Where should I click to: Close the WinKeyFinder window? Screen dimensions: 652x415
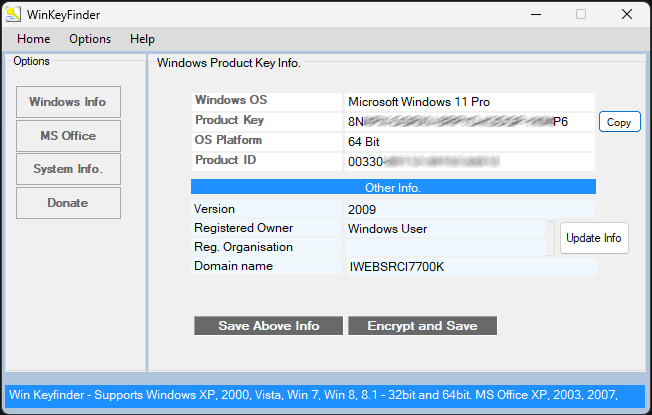627,15
